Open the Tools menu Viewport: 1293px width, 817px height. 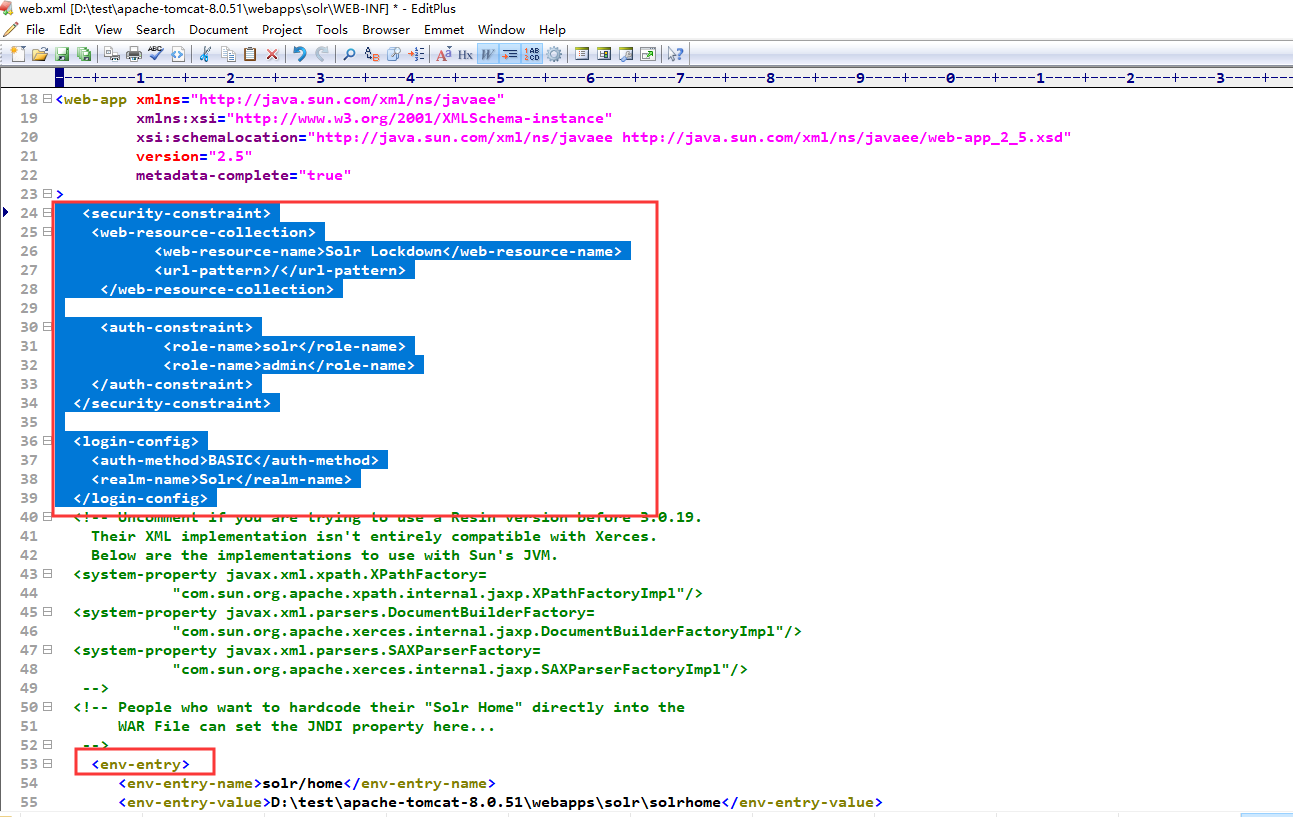pos(332,29)
